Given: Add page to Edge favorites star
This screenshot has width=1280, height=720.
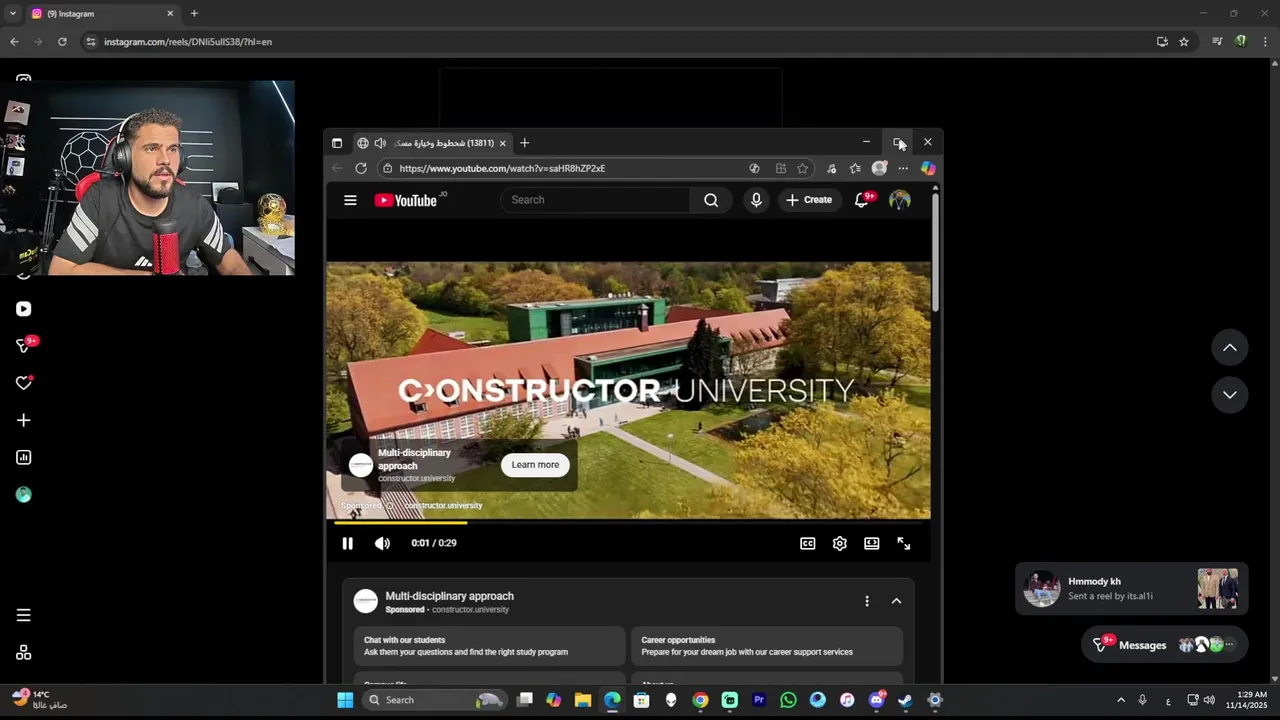Looking at the screenshot, I should tap(802, 168).
